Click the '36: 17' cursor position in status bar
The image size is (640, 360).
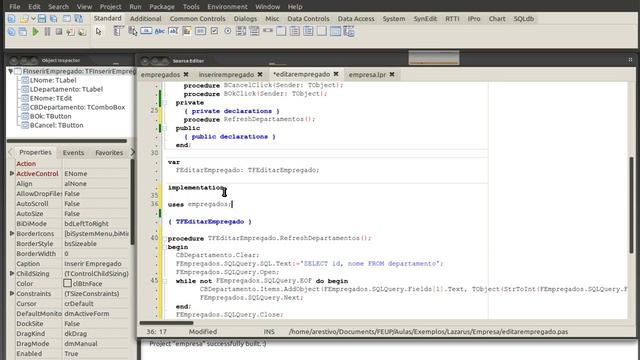156,332
